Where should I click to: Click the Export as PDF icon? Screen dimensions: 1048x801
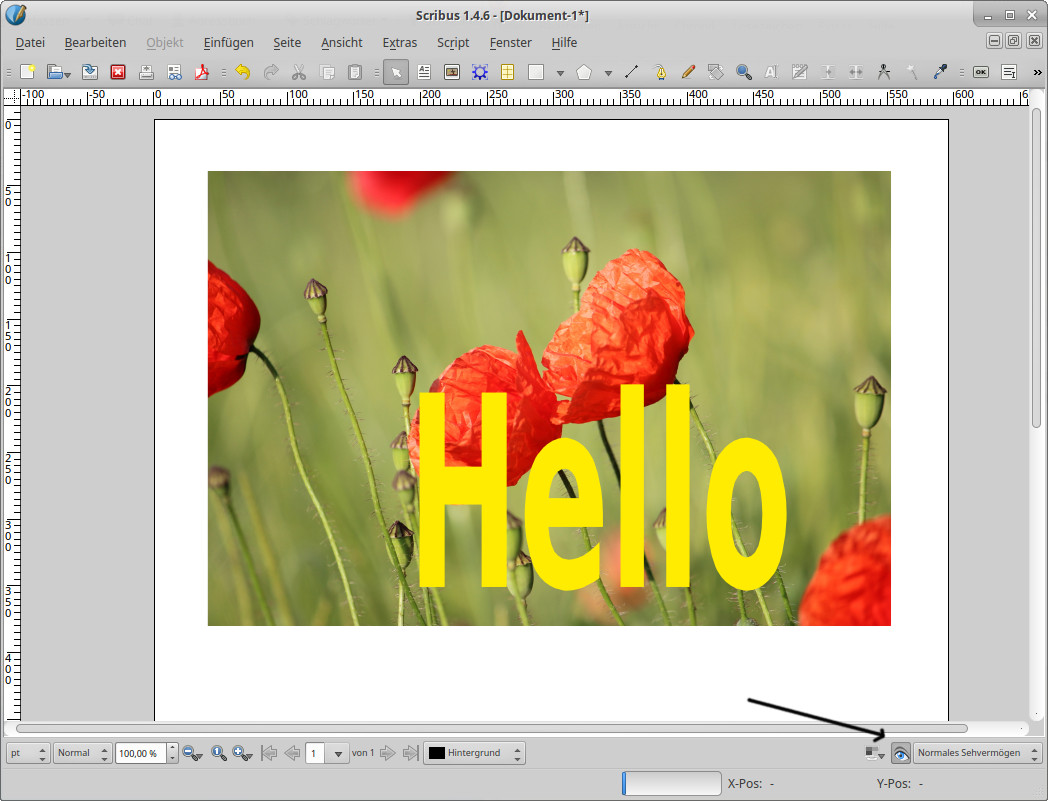pyautogui.click(x=202, y=72)
